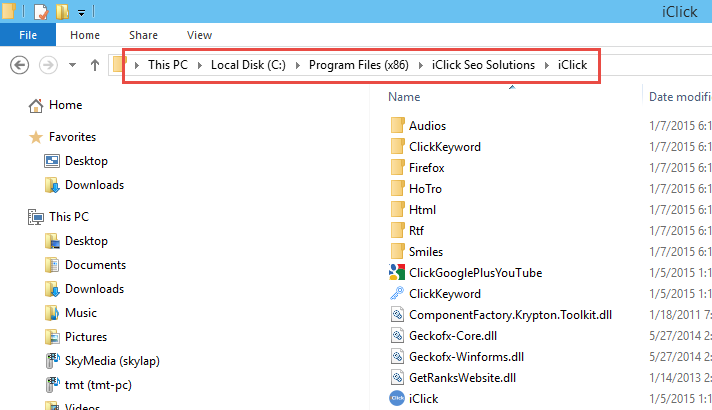Image resolution: width=712 pixels, height=410 pixels.
Task: Sort by the Name column header
Action: coord(404,97)
